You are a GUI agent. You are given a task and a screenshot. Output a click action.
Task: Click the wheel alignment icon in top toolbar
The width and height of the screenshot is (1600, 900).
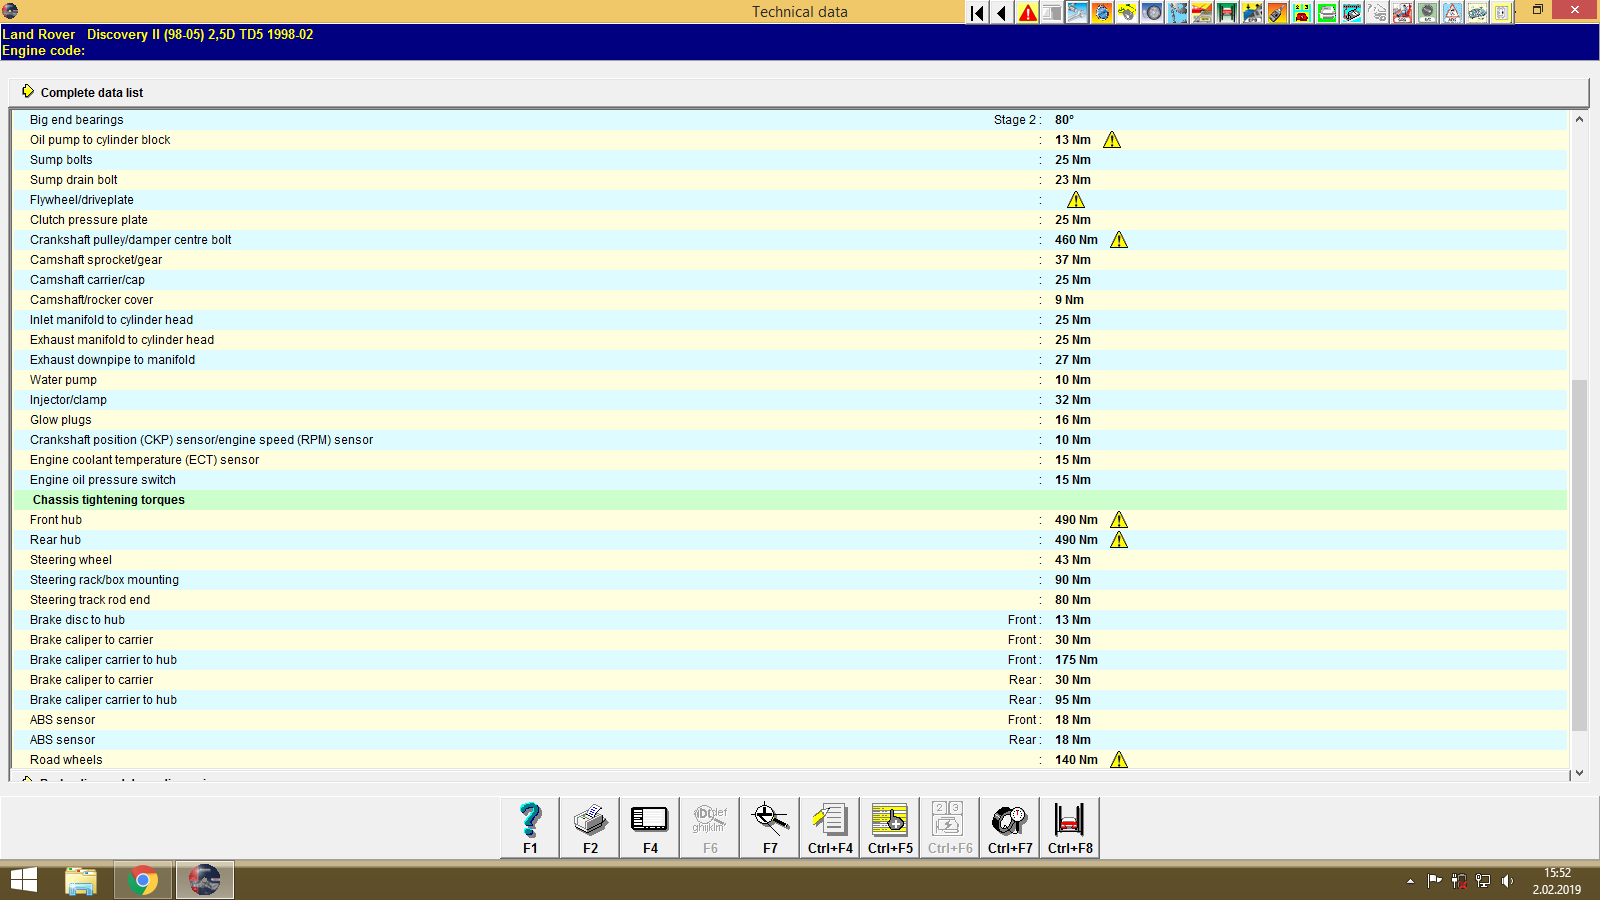point(1202,13)
